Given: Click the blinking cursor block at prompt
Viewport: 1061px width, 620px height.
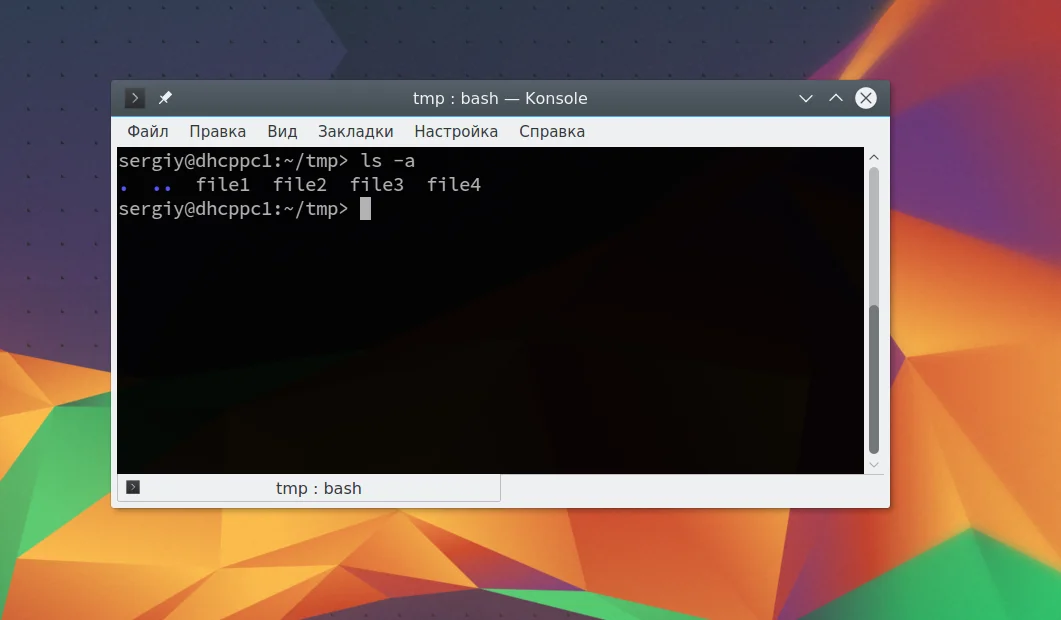Looking at the screenshot, I should pos(365,208).
